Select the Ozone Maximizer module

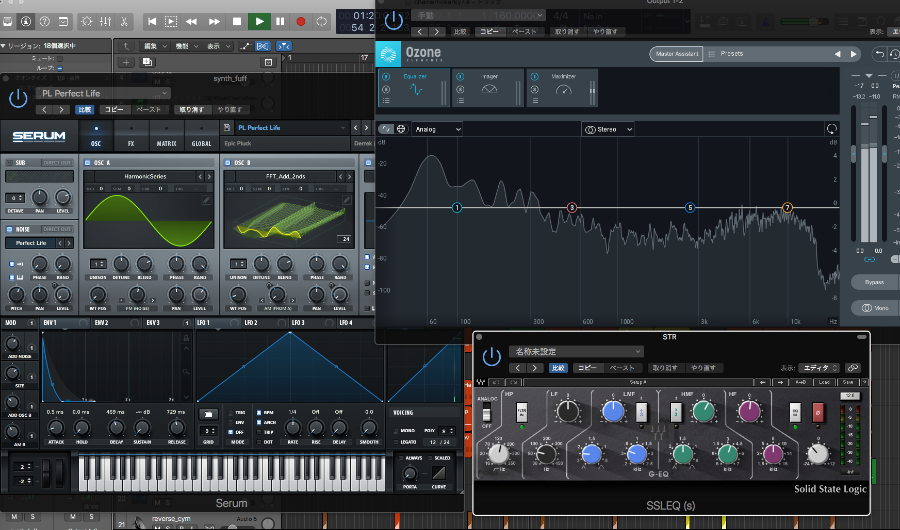point(562,87)
